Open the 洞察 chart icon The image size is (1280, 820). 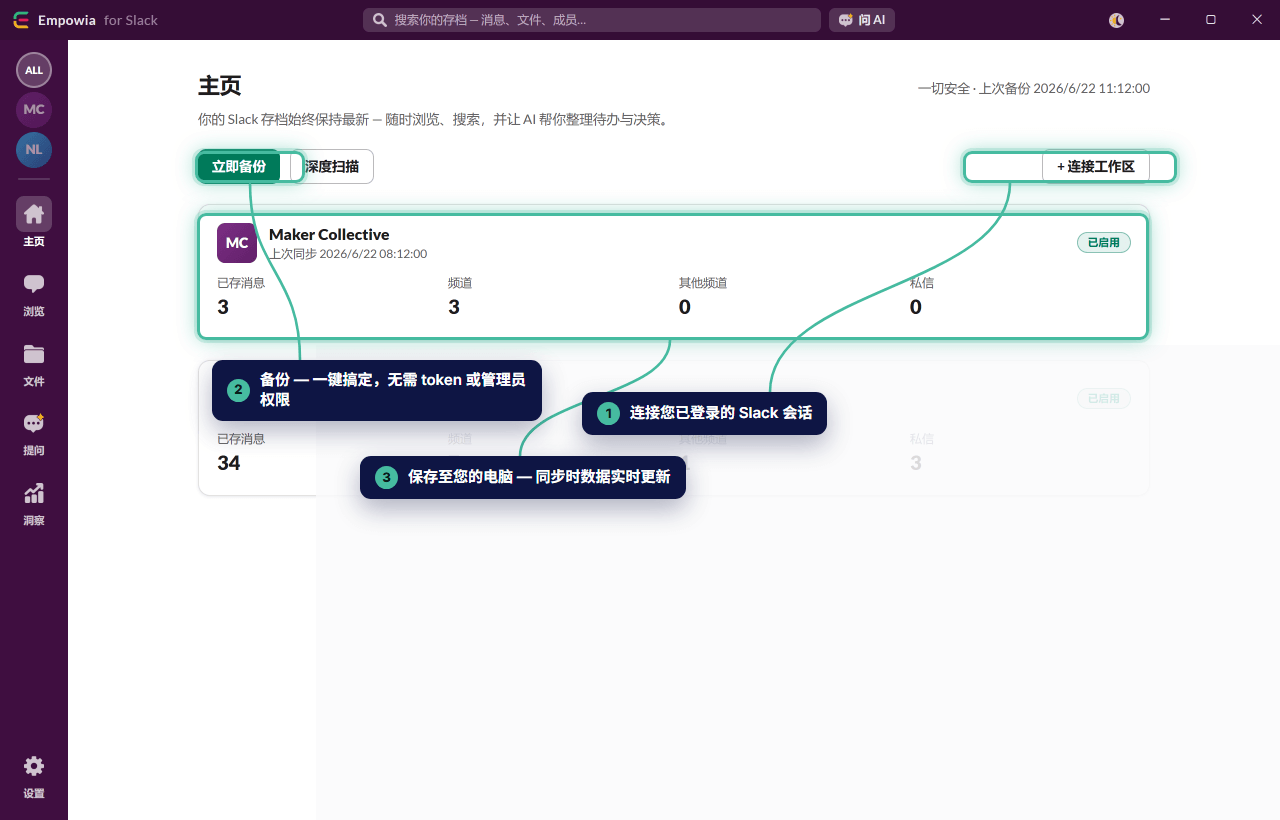[x=34, y=493]
